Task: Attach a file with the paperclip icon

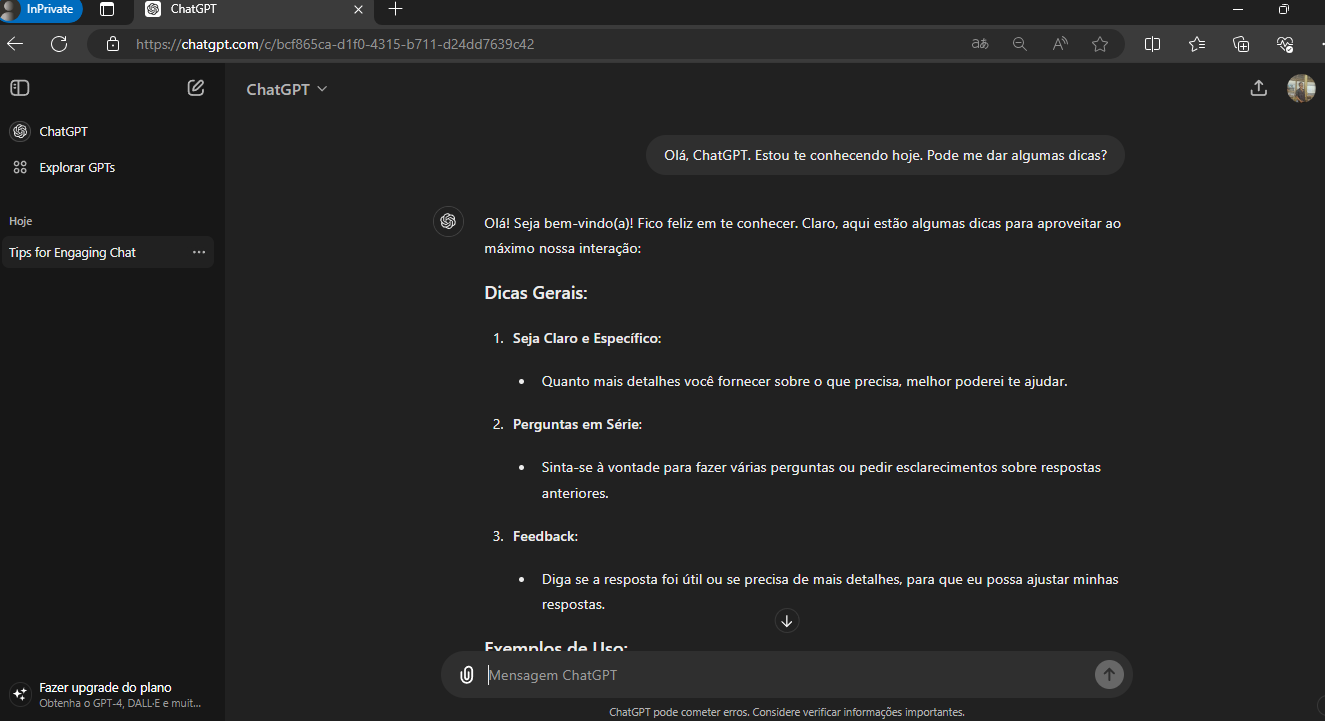Action: [x=466, y=675]
